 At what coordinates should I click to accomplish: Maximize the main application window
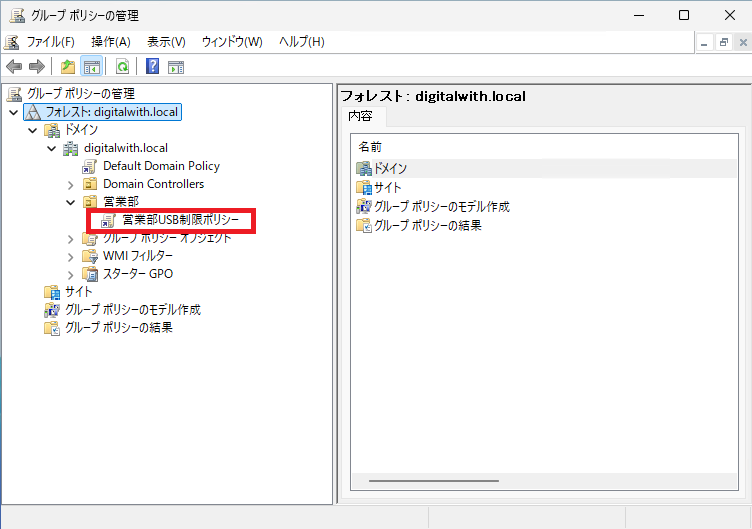tap(684, 15)
